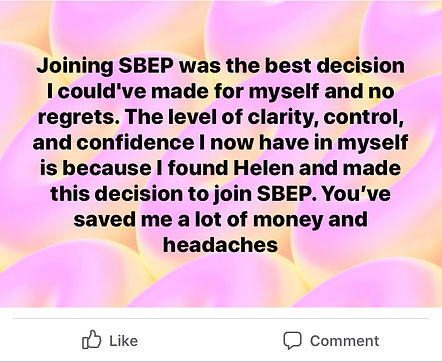Screen dimensions: 442x362
Task: Click the line 'this decision to join SBEP. You've'
Action: (x=220, y=194)
